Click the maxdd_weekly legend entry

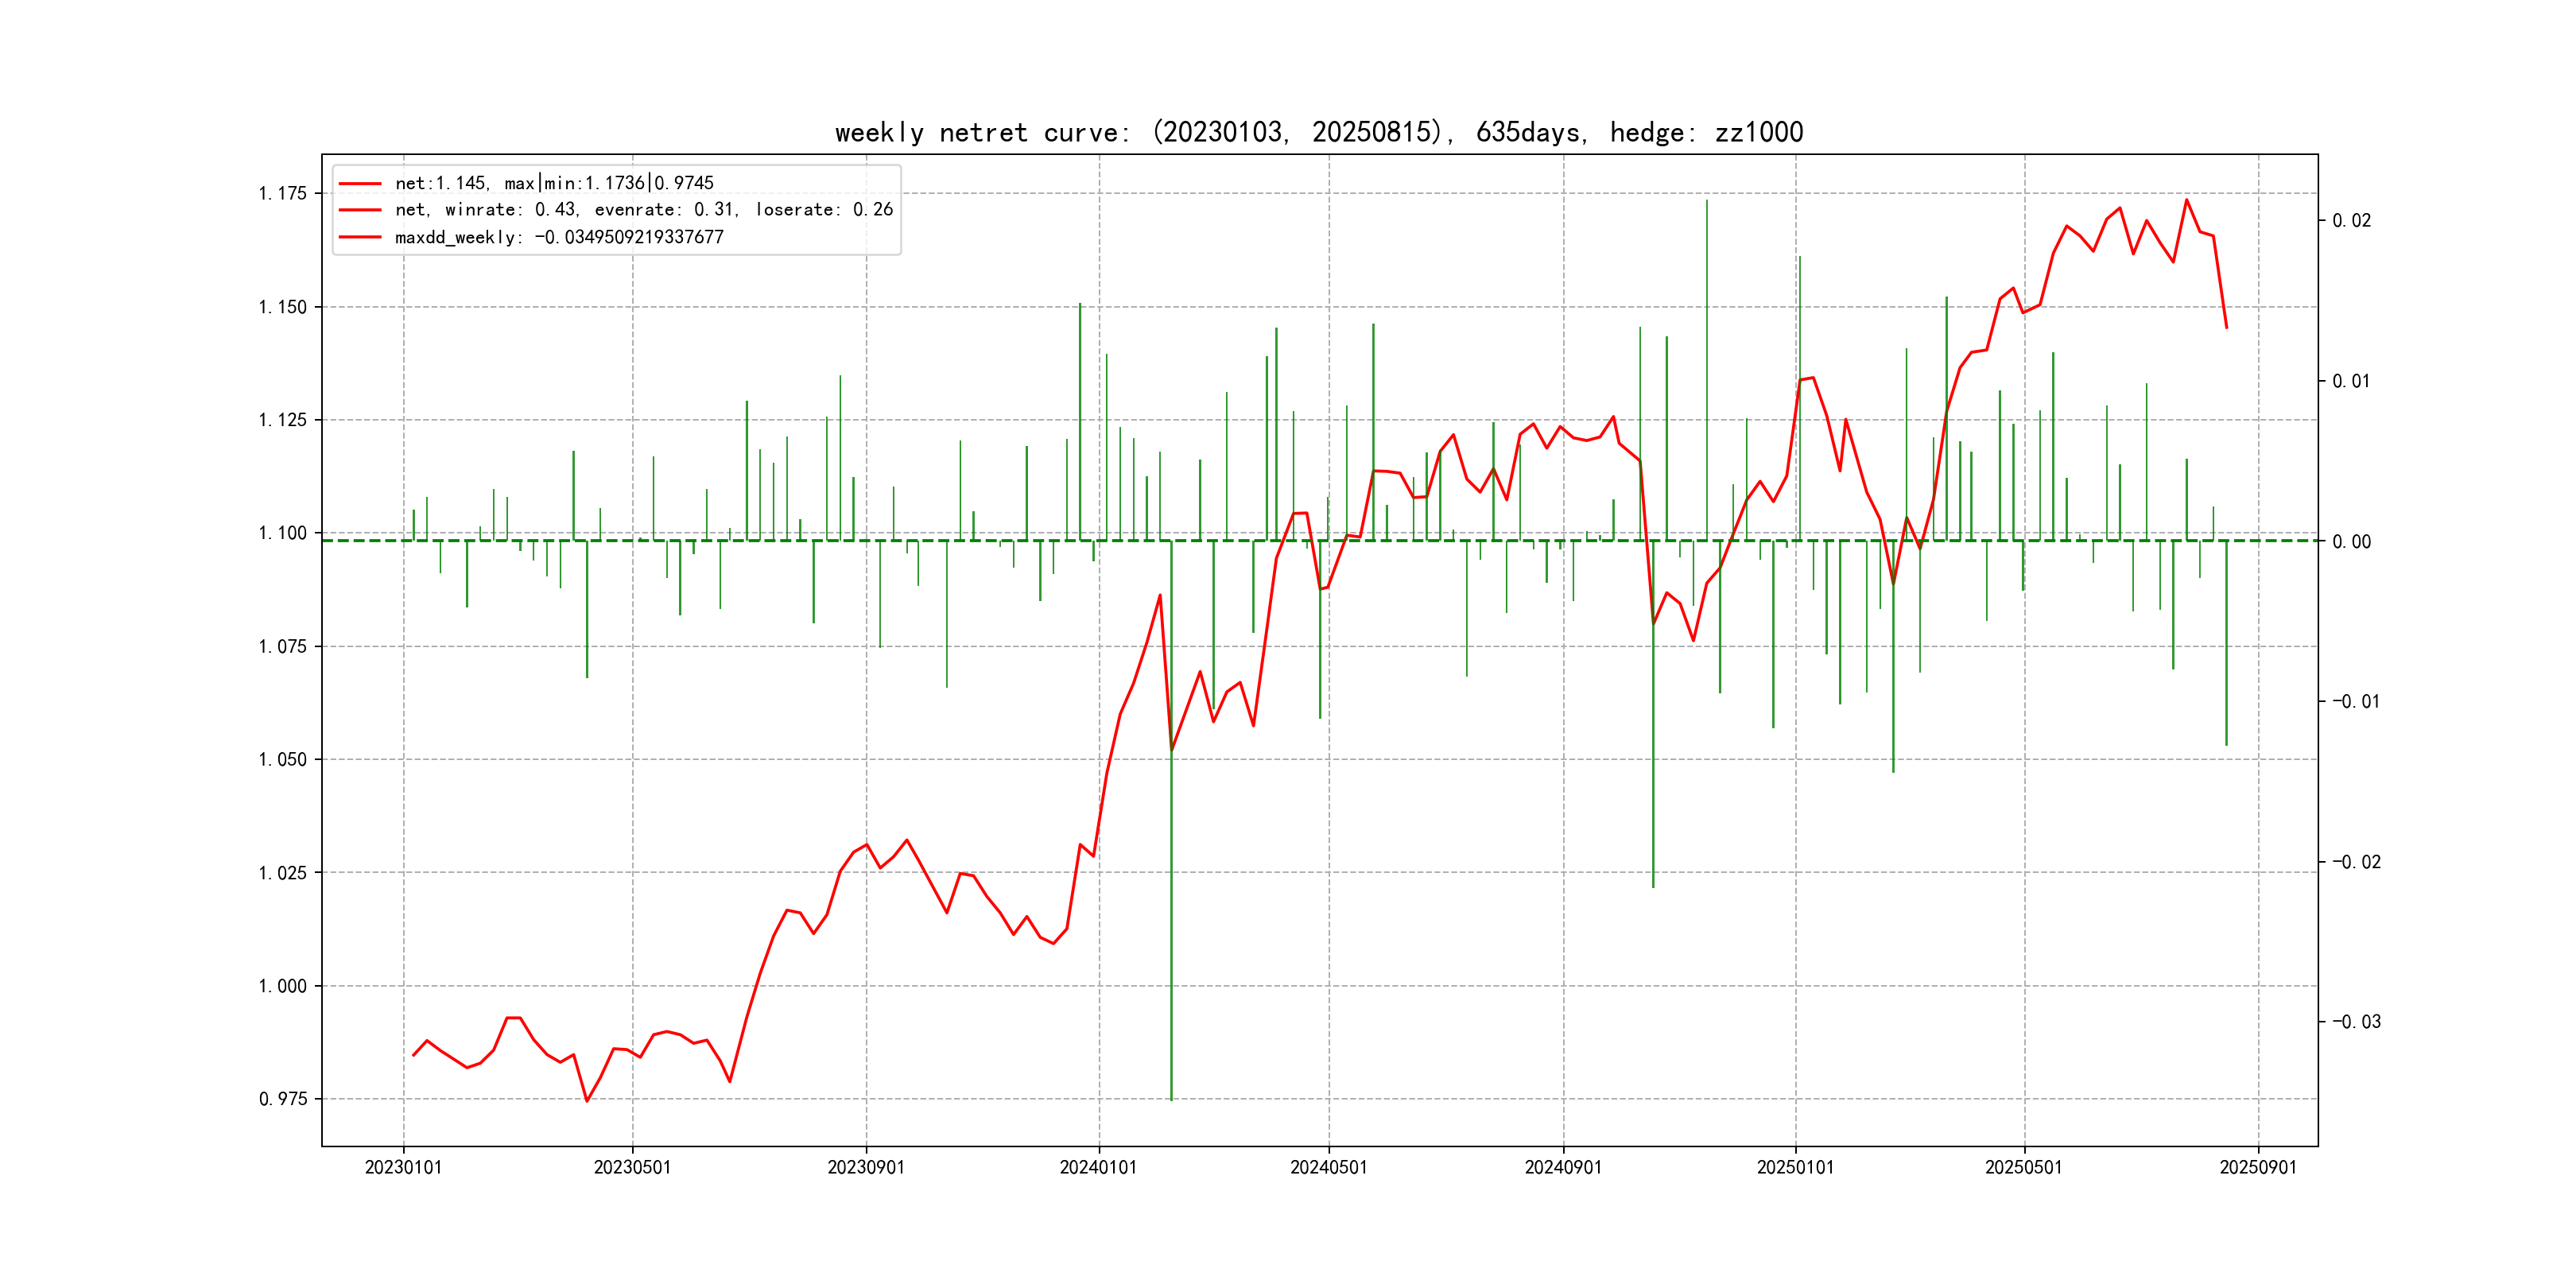[558, 237]
